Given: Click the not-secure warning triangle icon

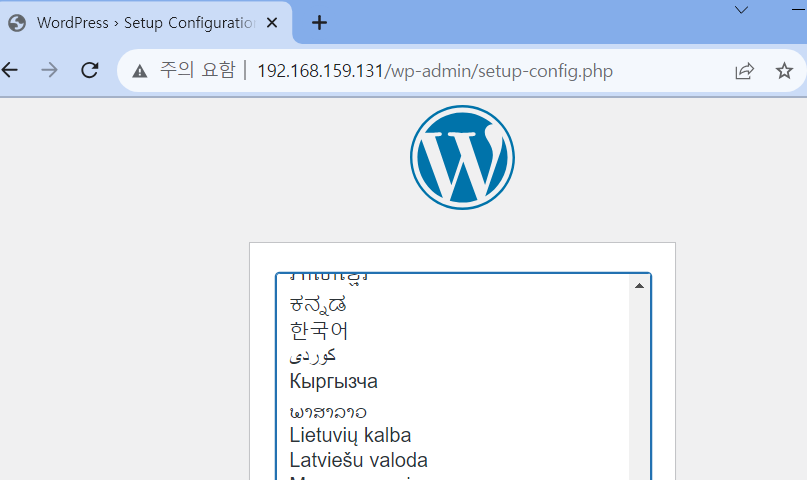Looking at the screenshot, I should (139, 71).
